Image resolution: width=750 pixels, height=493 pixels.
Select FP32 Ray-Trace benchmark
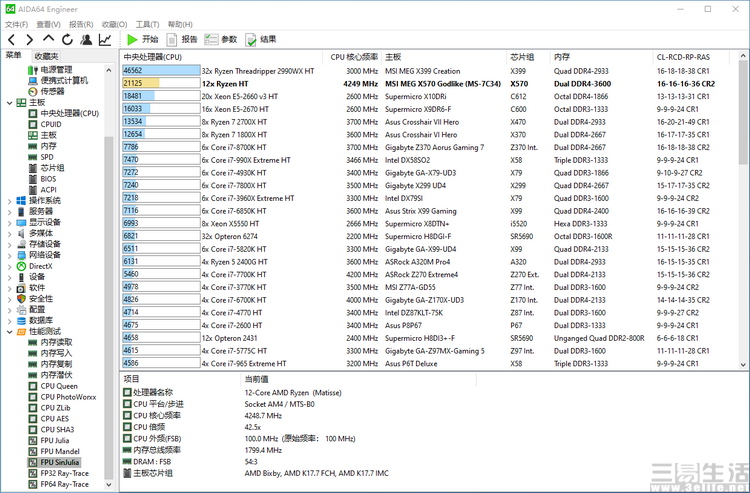click(59, 473)
